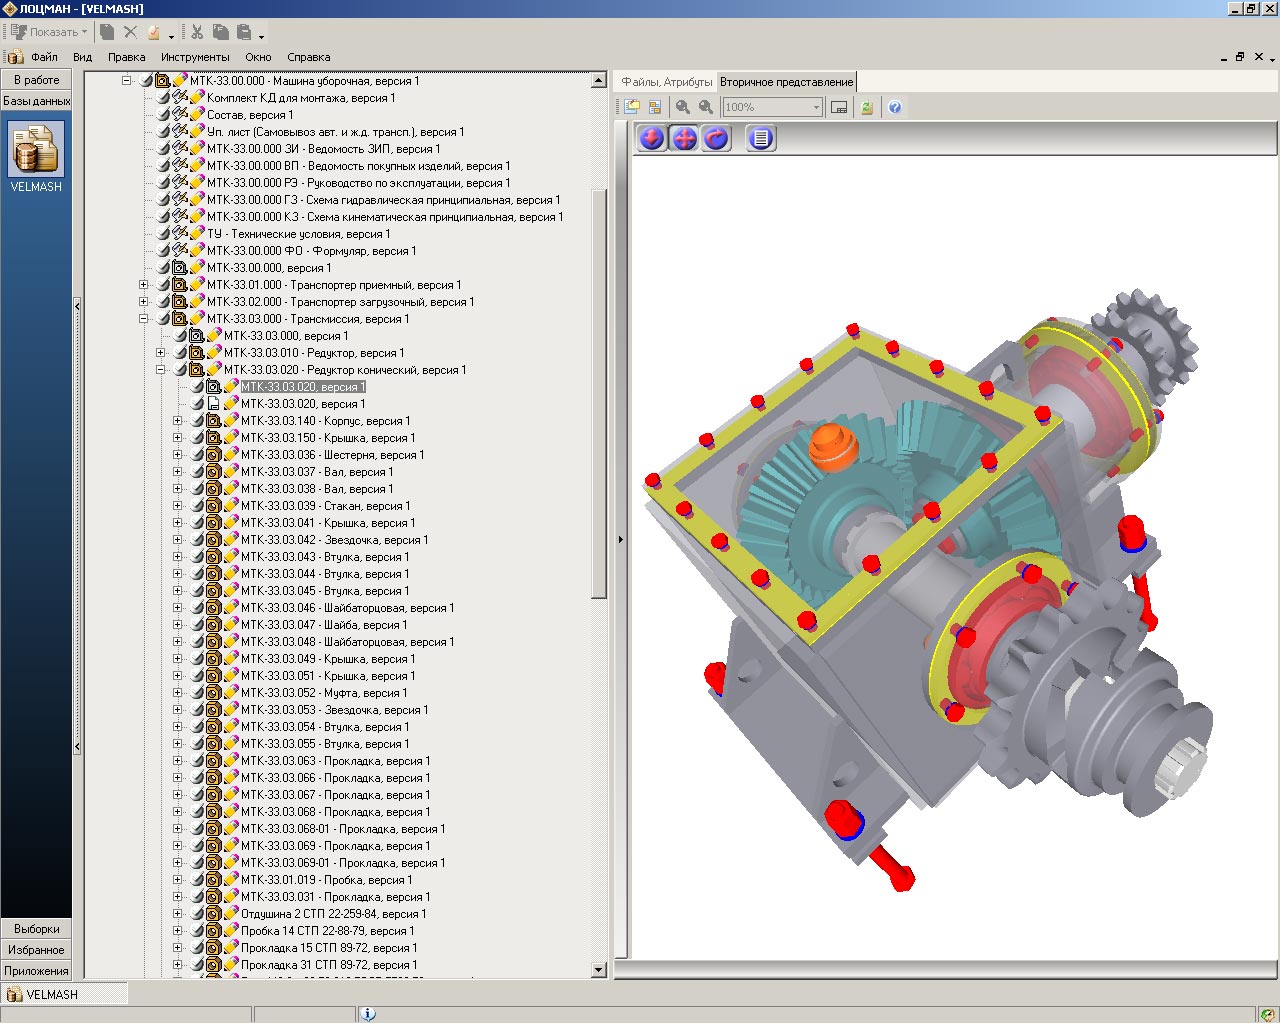The image size is (1280, 1024).
Task: Click the Избранное sidebar button
Action: (x=36, y=950)
